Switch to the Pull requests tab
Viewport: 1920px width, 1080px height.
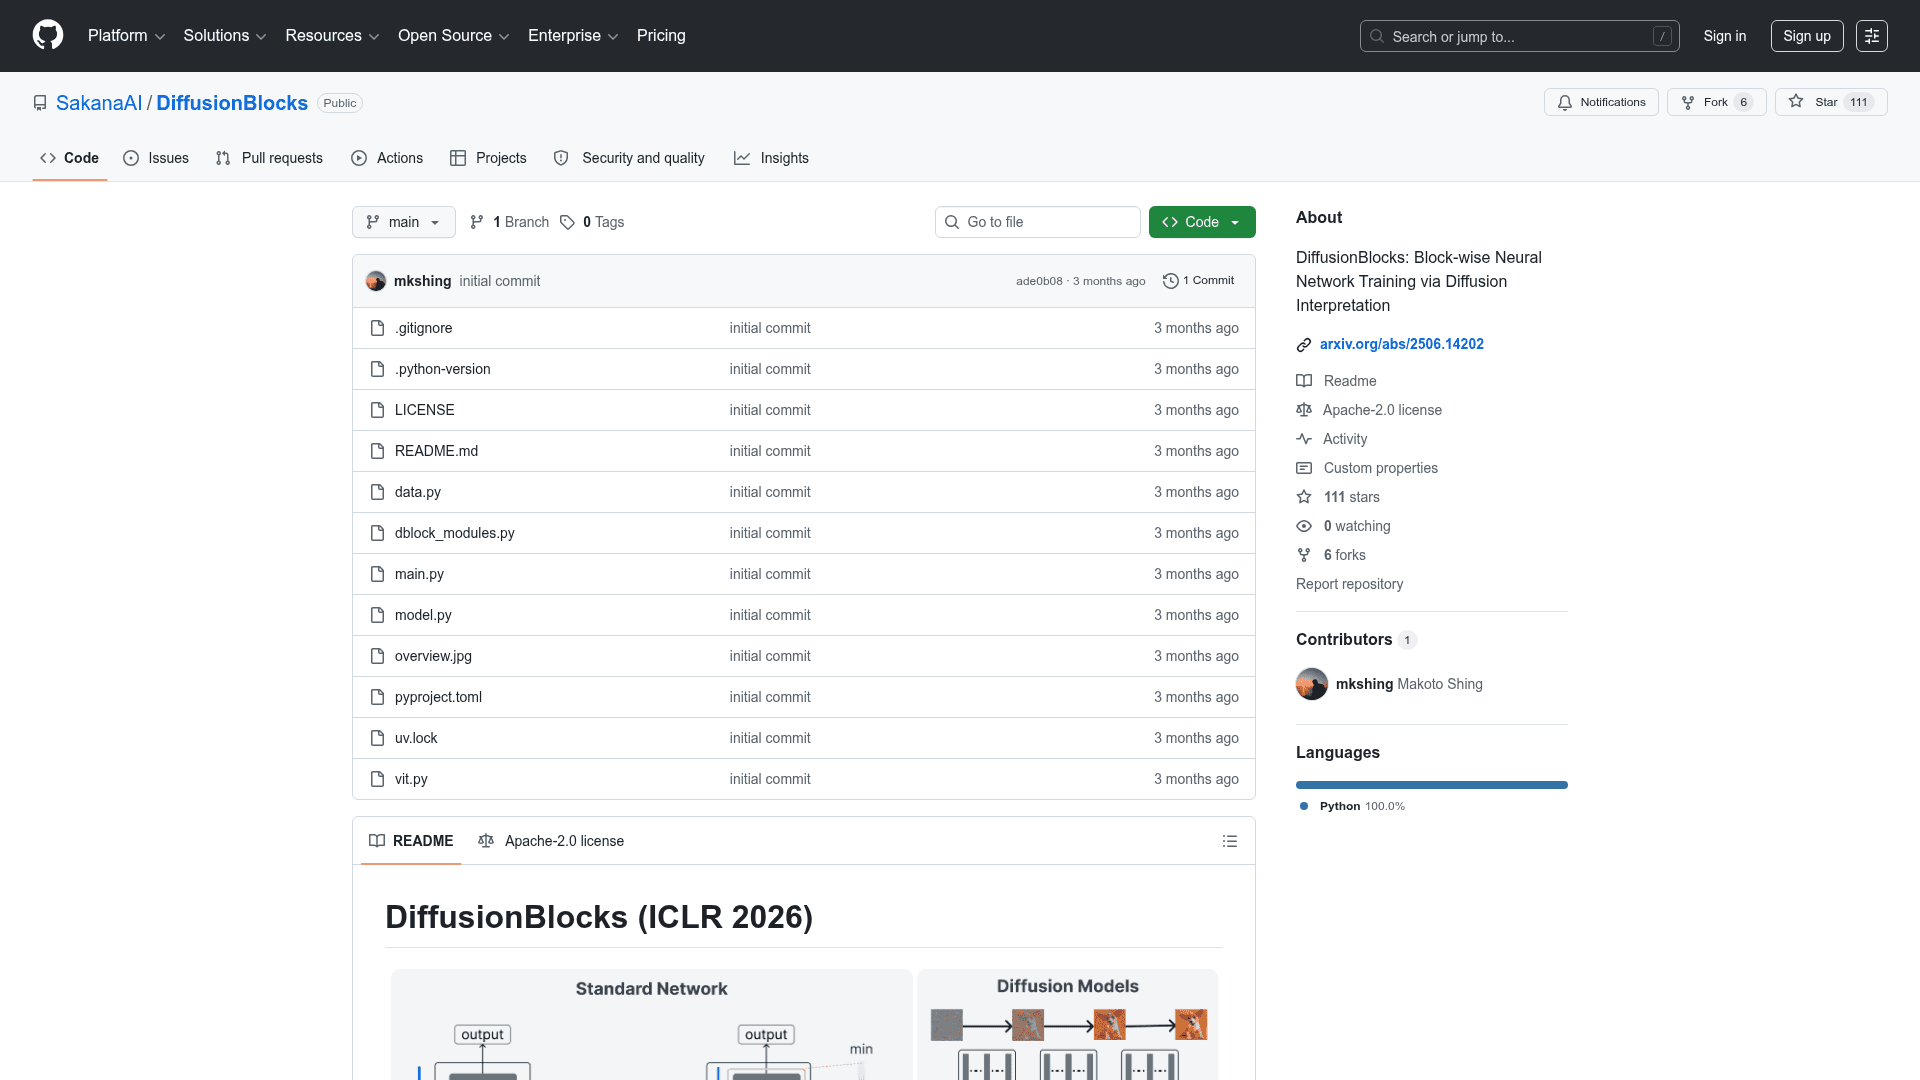(x=269, y=158)
